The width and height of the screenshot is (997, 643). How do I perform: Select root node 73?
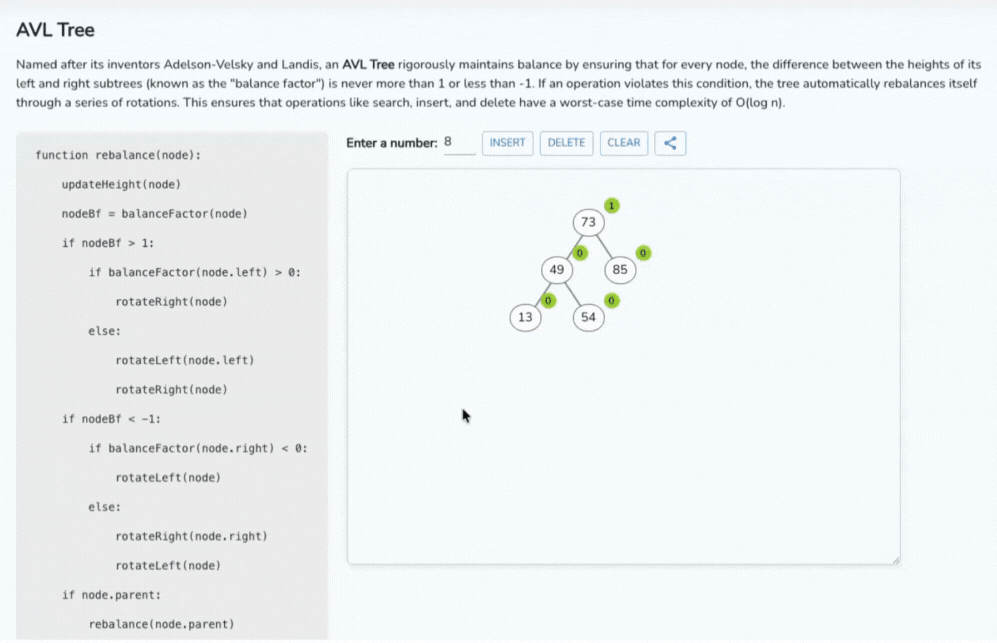tap(588, 222)
